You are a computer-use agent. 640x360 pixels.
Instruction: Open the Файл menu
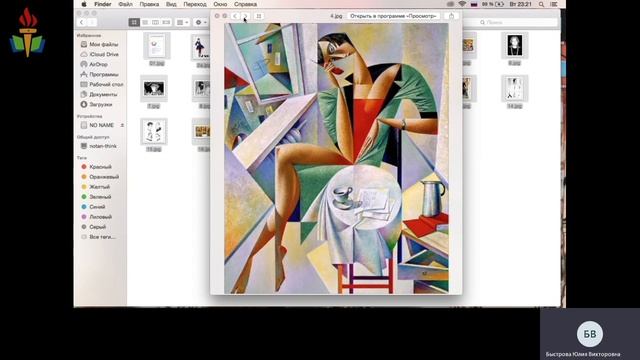[x=125, y=4]
